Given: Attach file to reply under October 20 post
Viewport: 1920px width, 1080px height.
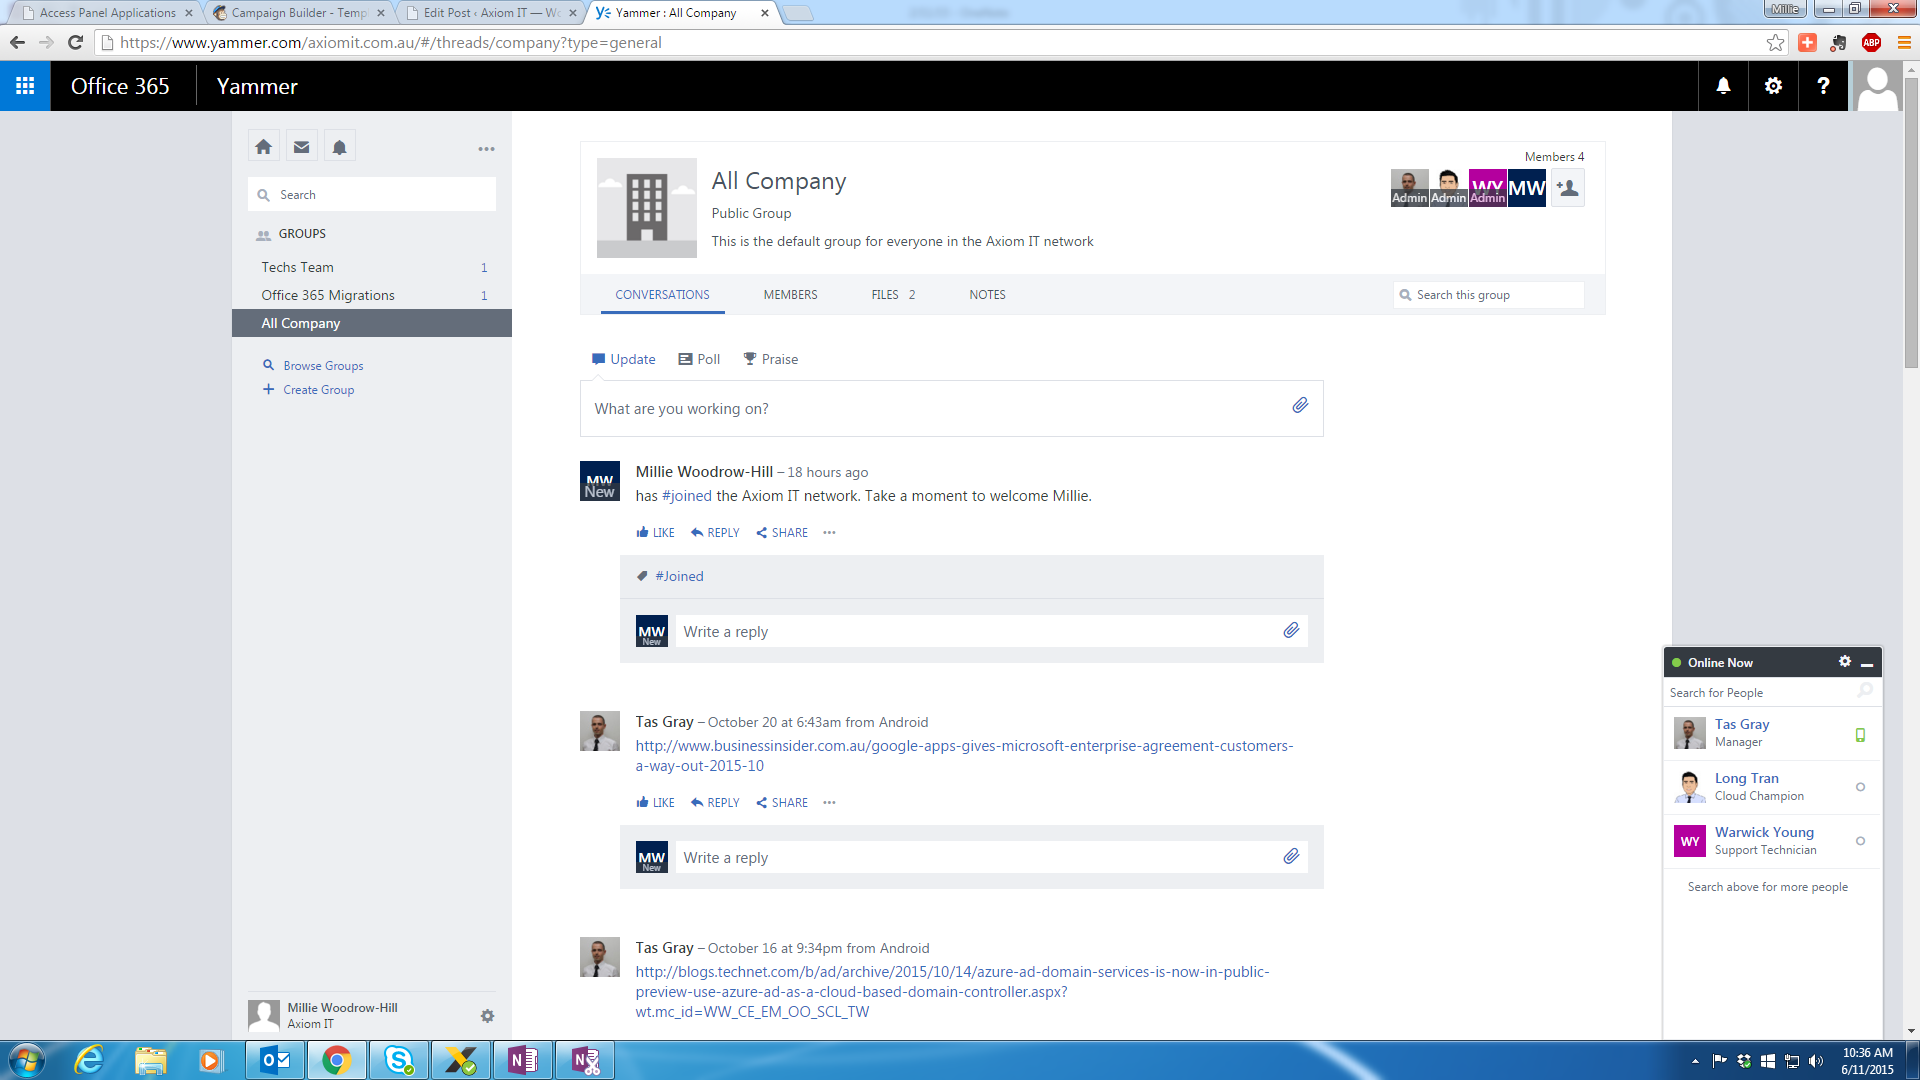Looking at the screenshot, I should [1291, 856].
